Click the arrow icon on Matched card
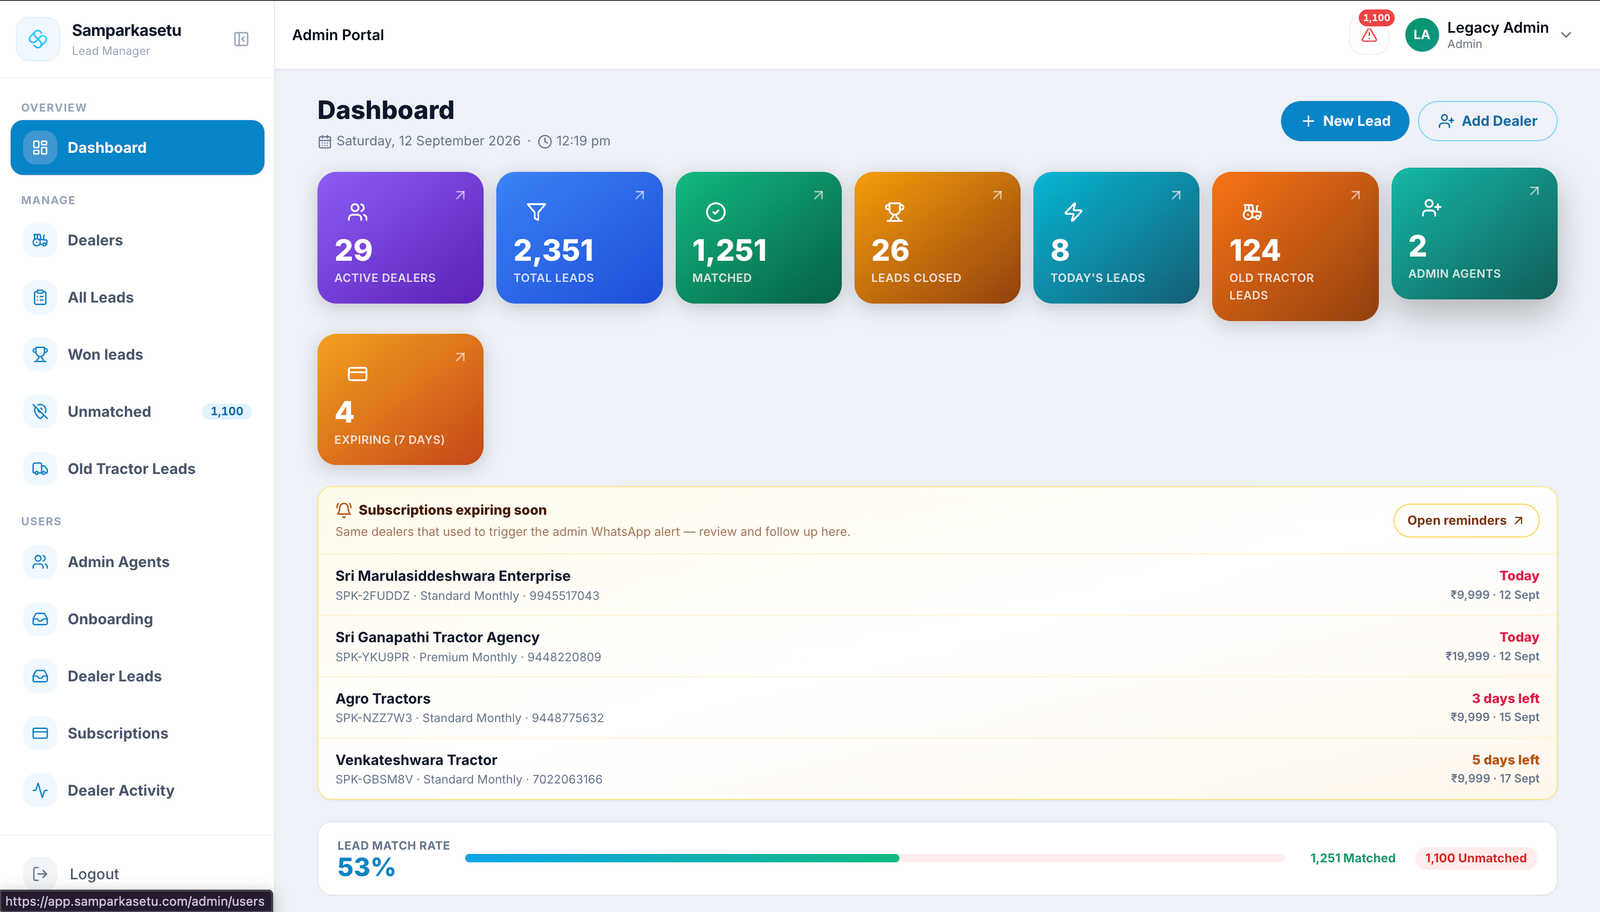Image resolution: width=1600 pixels, height=912 pixels. 818,195
